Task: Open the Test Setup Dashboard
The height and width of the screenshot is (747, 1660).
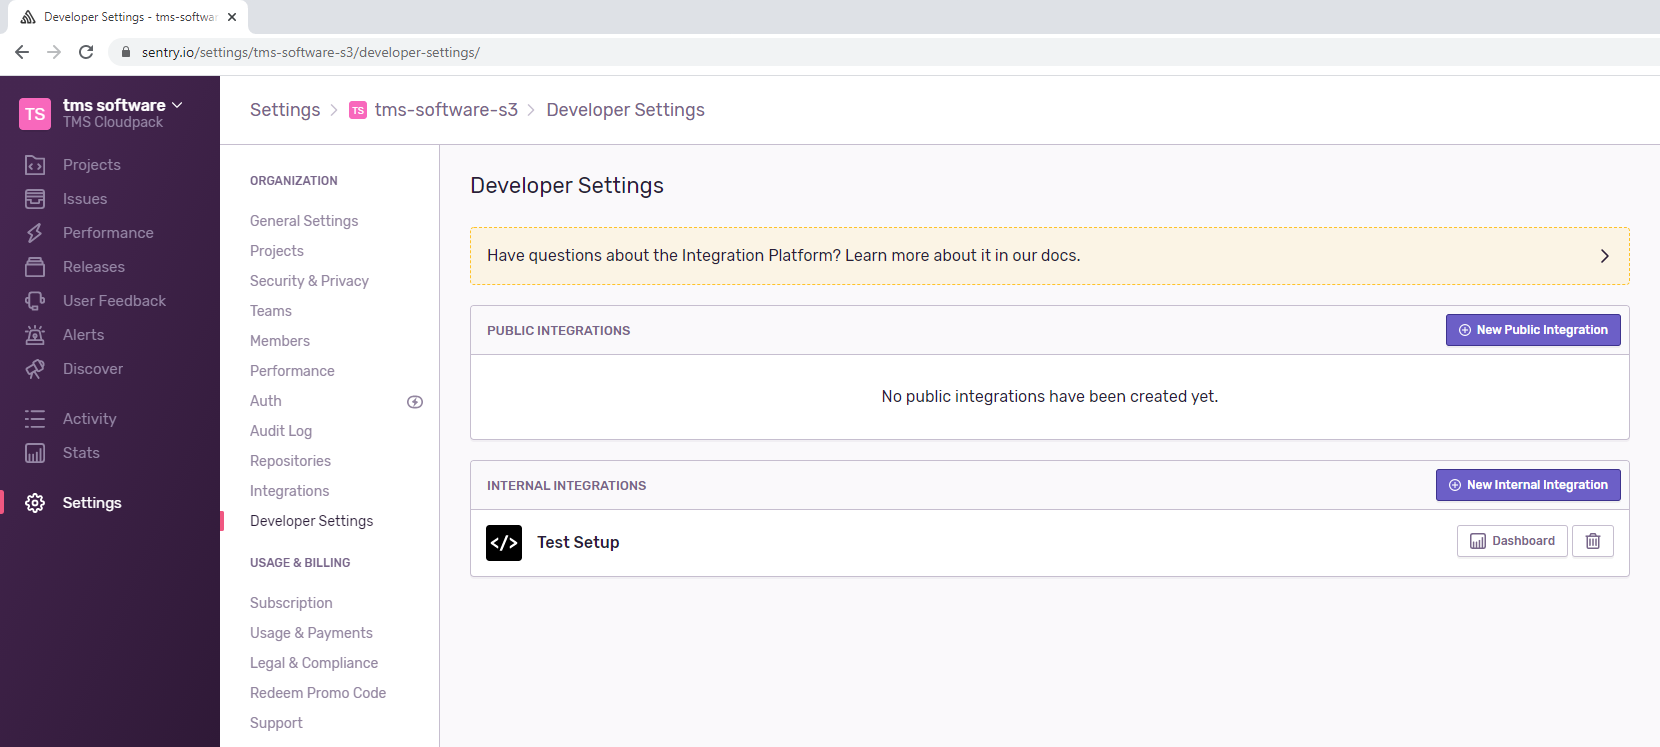Action: (x=1511, y=541)
